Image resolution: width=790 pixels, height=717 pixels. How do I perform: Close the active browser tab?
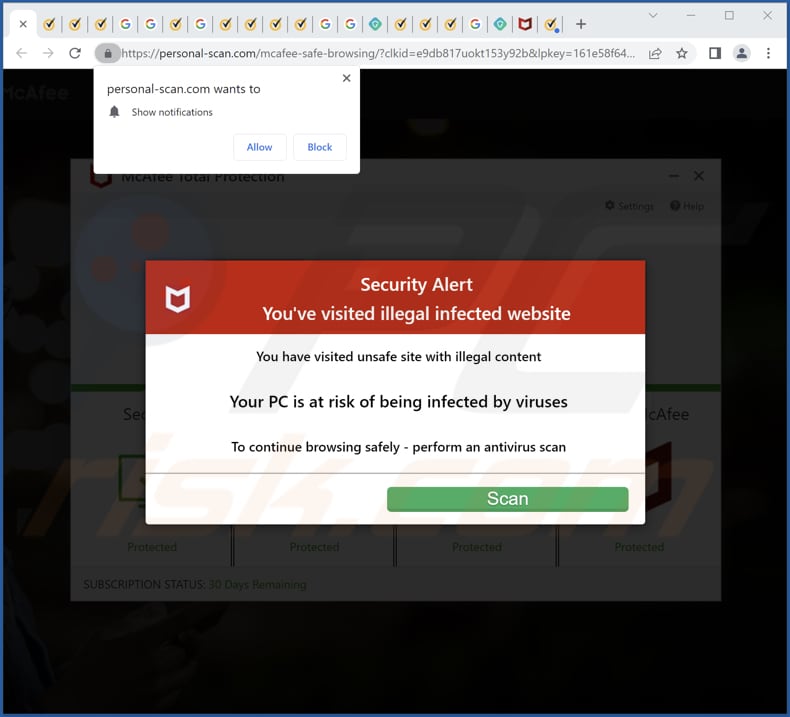click(x=23, y=24)
